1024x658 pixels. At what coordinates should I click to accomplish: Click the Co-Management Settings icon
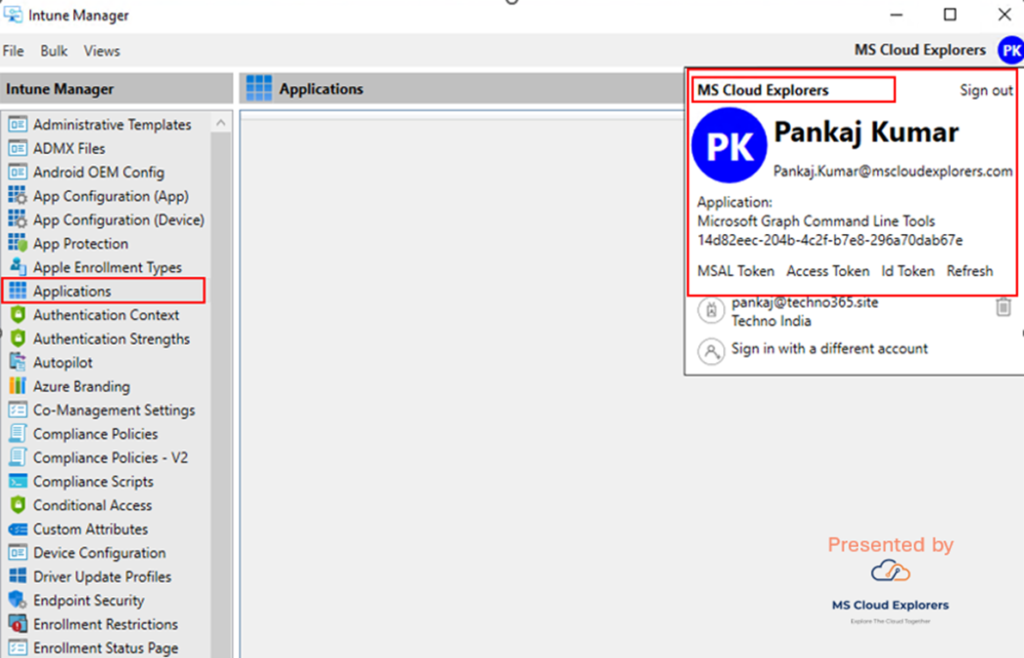click(x=18, y=410)
